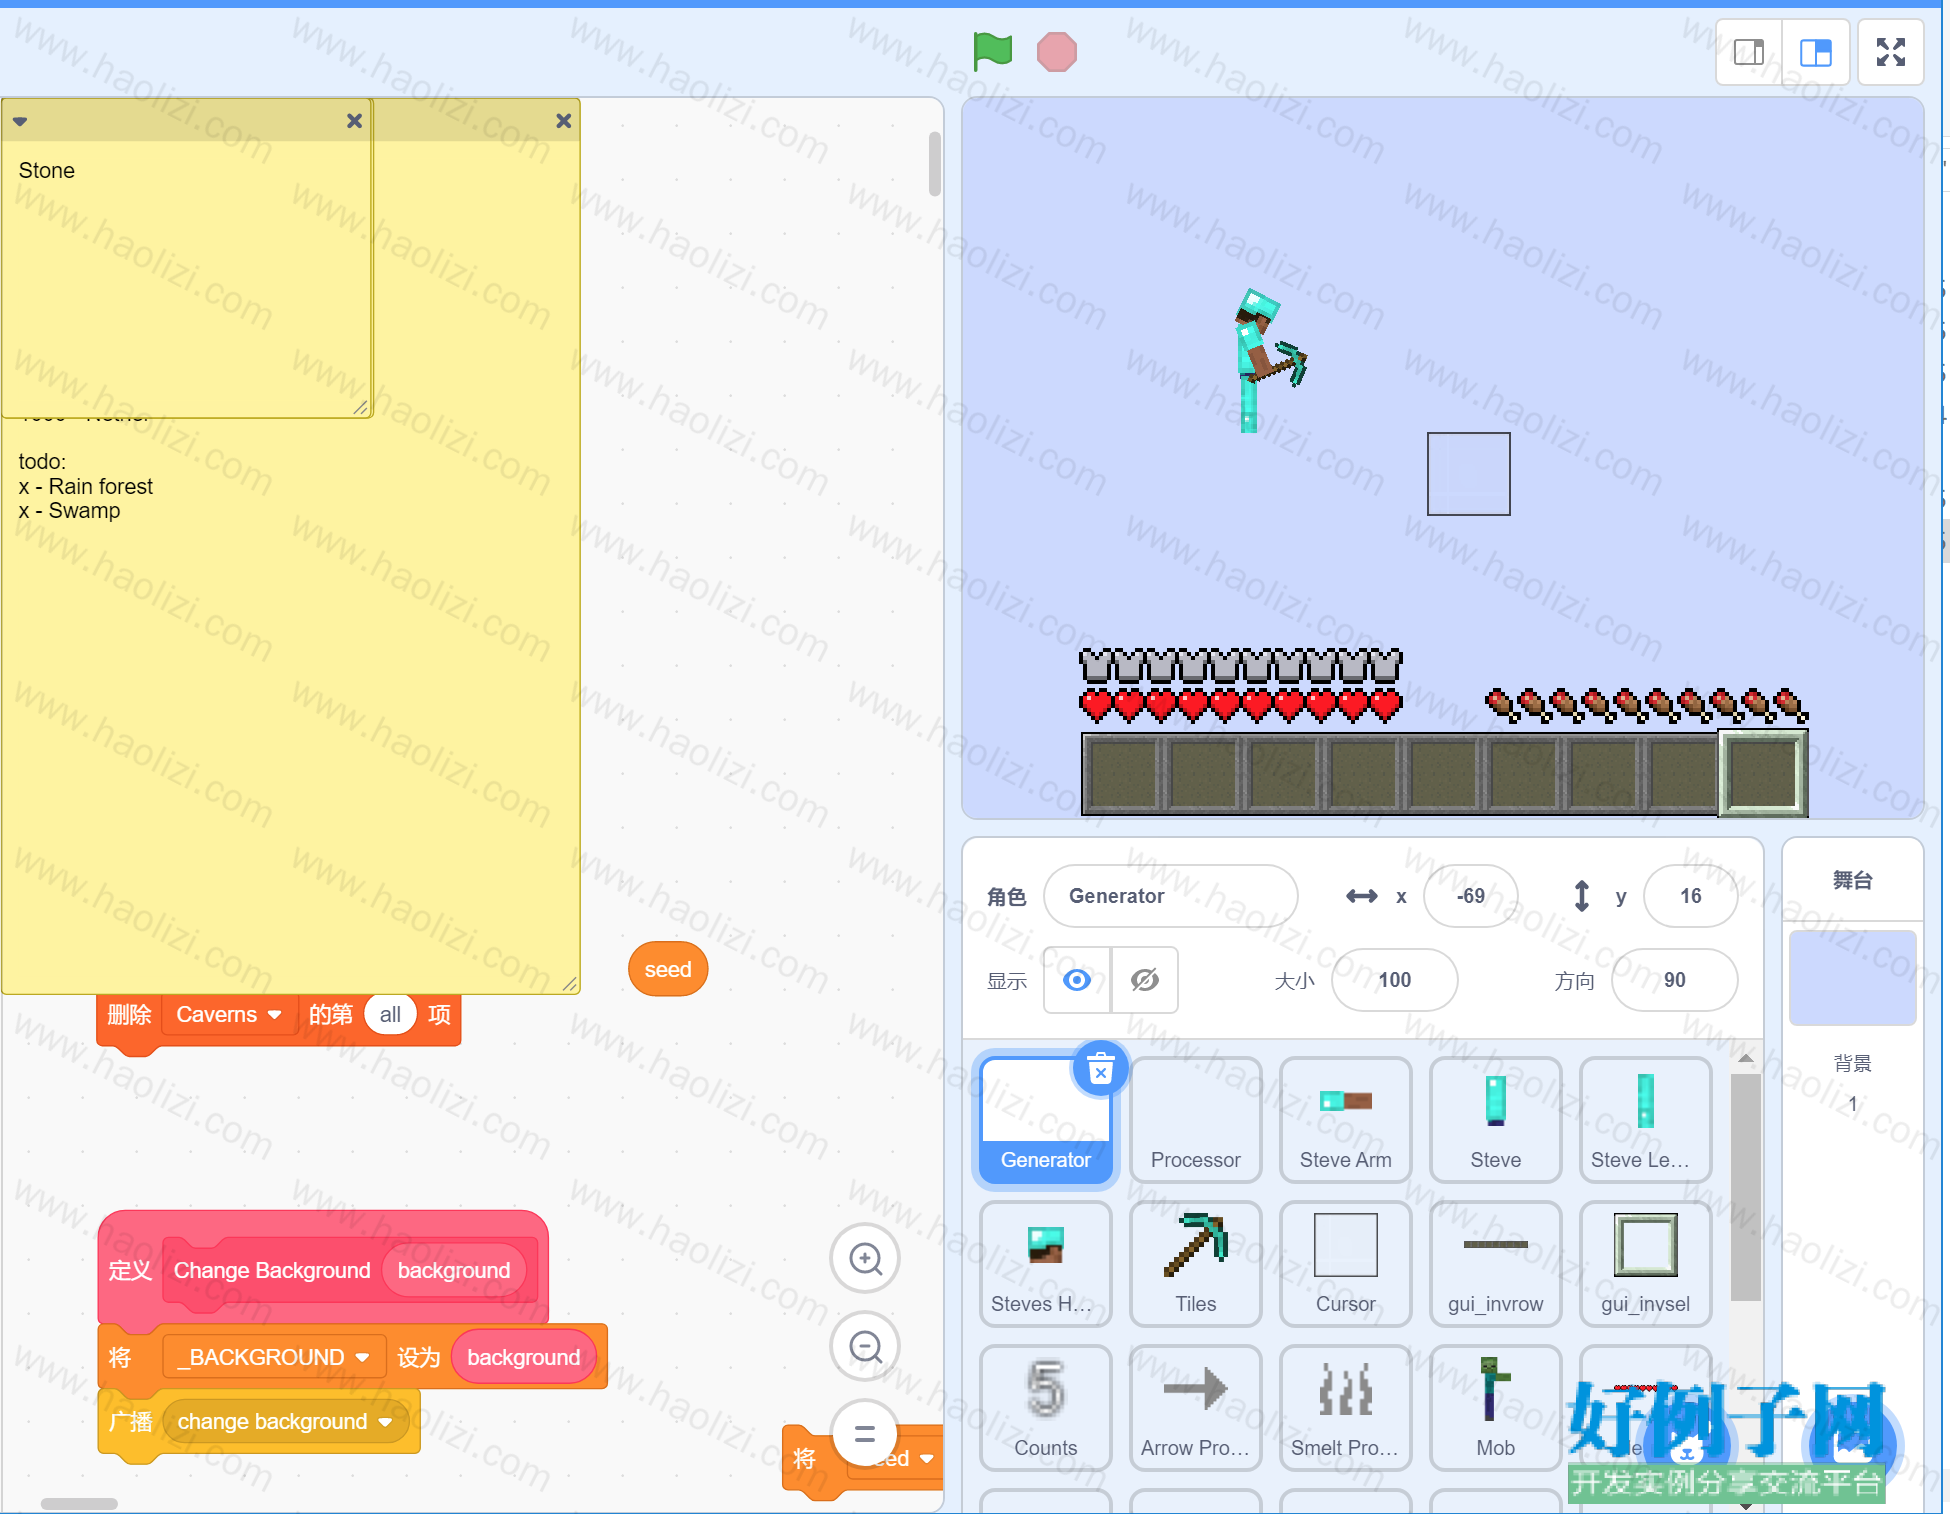
Task: Enter full screen stage mode
Action: 1890,52
